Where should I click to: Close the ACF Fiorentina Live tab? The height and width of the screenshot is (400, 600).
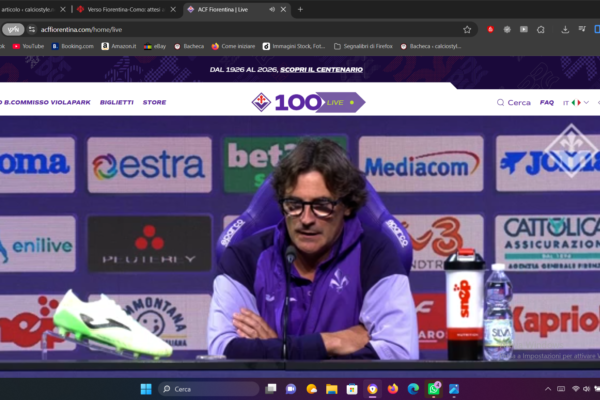pyautogui.click(x=283, y=10)
